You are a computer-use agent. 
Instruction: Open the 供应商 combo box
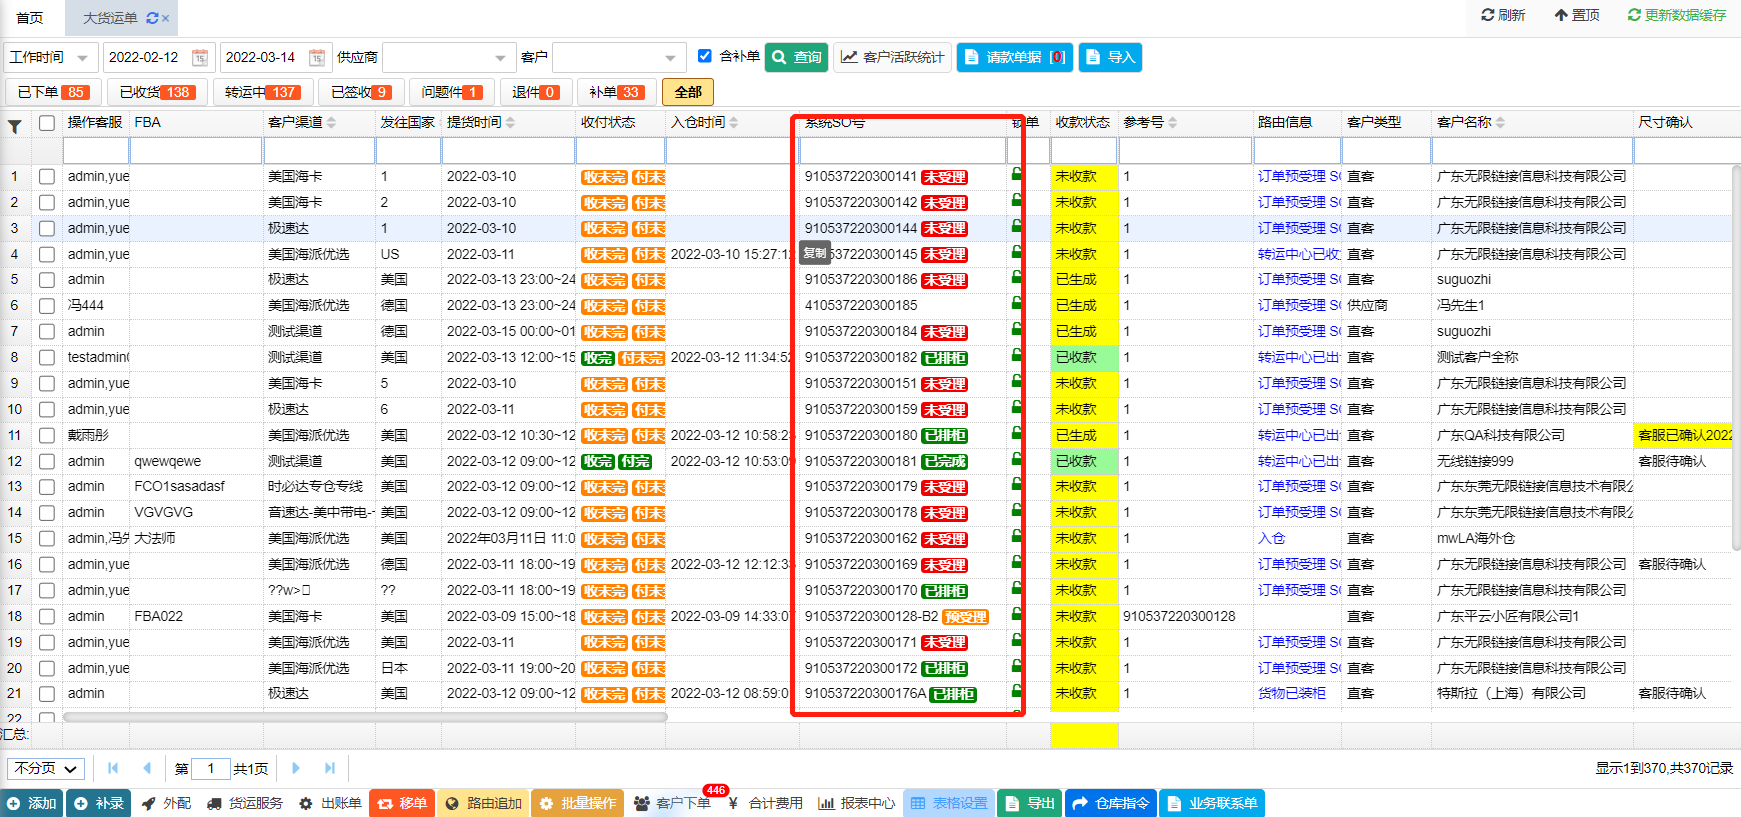tap(448, 58)
